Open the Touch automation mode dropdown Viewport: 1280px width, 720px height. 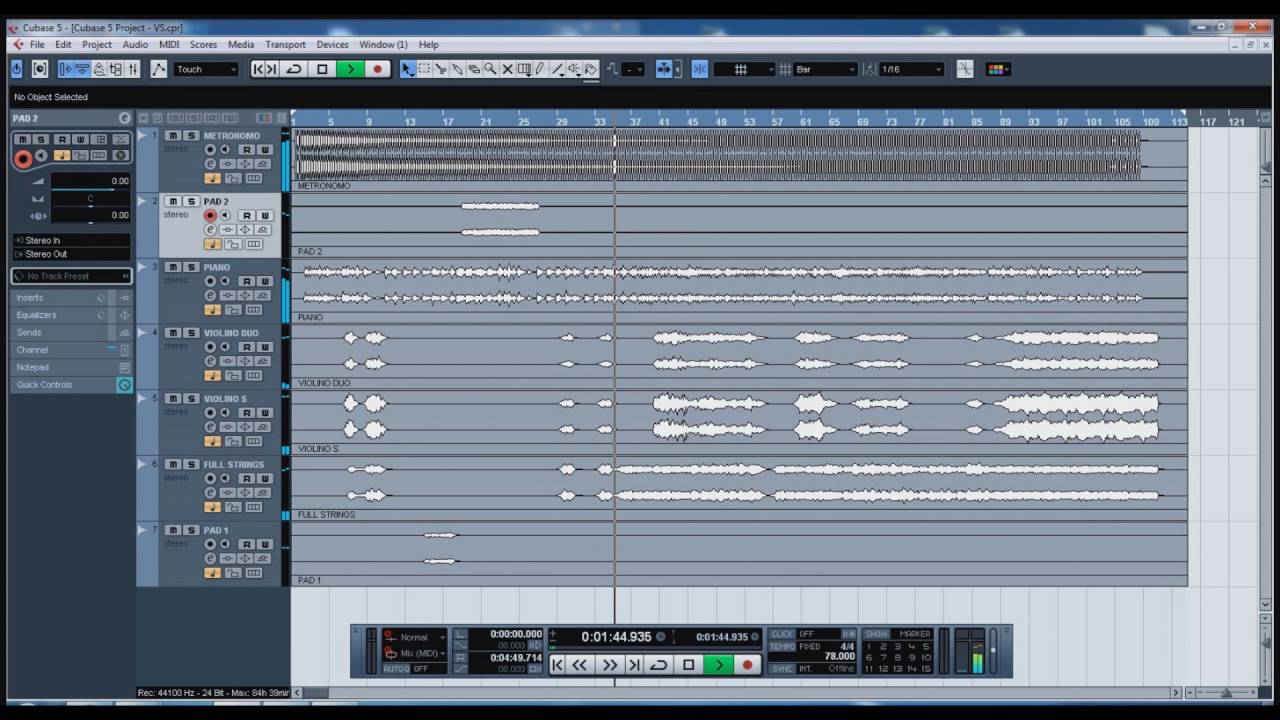[x=206, y=69]
